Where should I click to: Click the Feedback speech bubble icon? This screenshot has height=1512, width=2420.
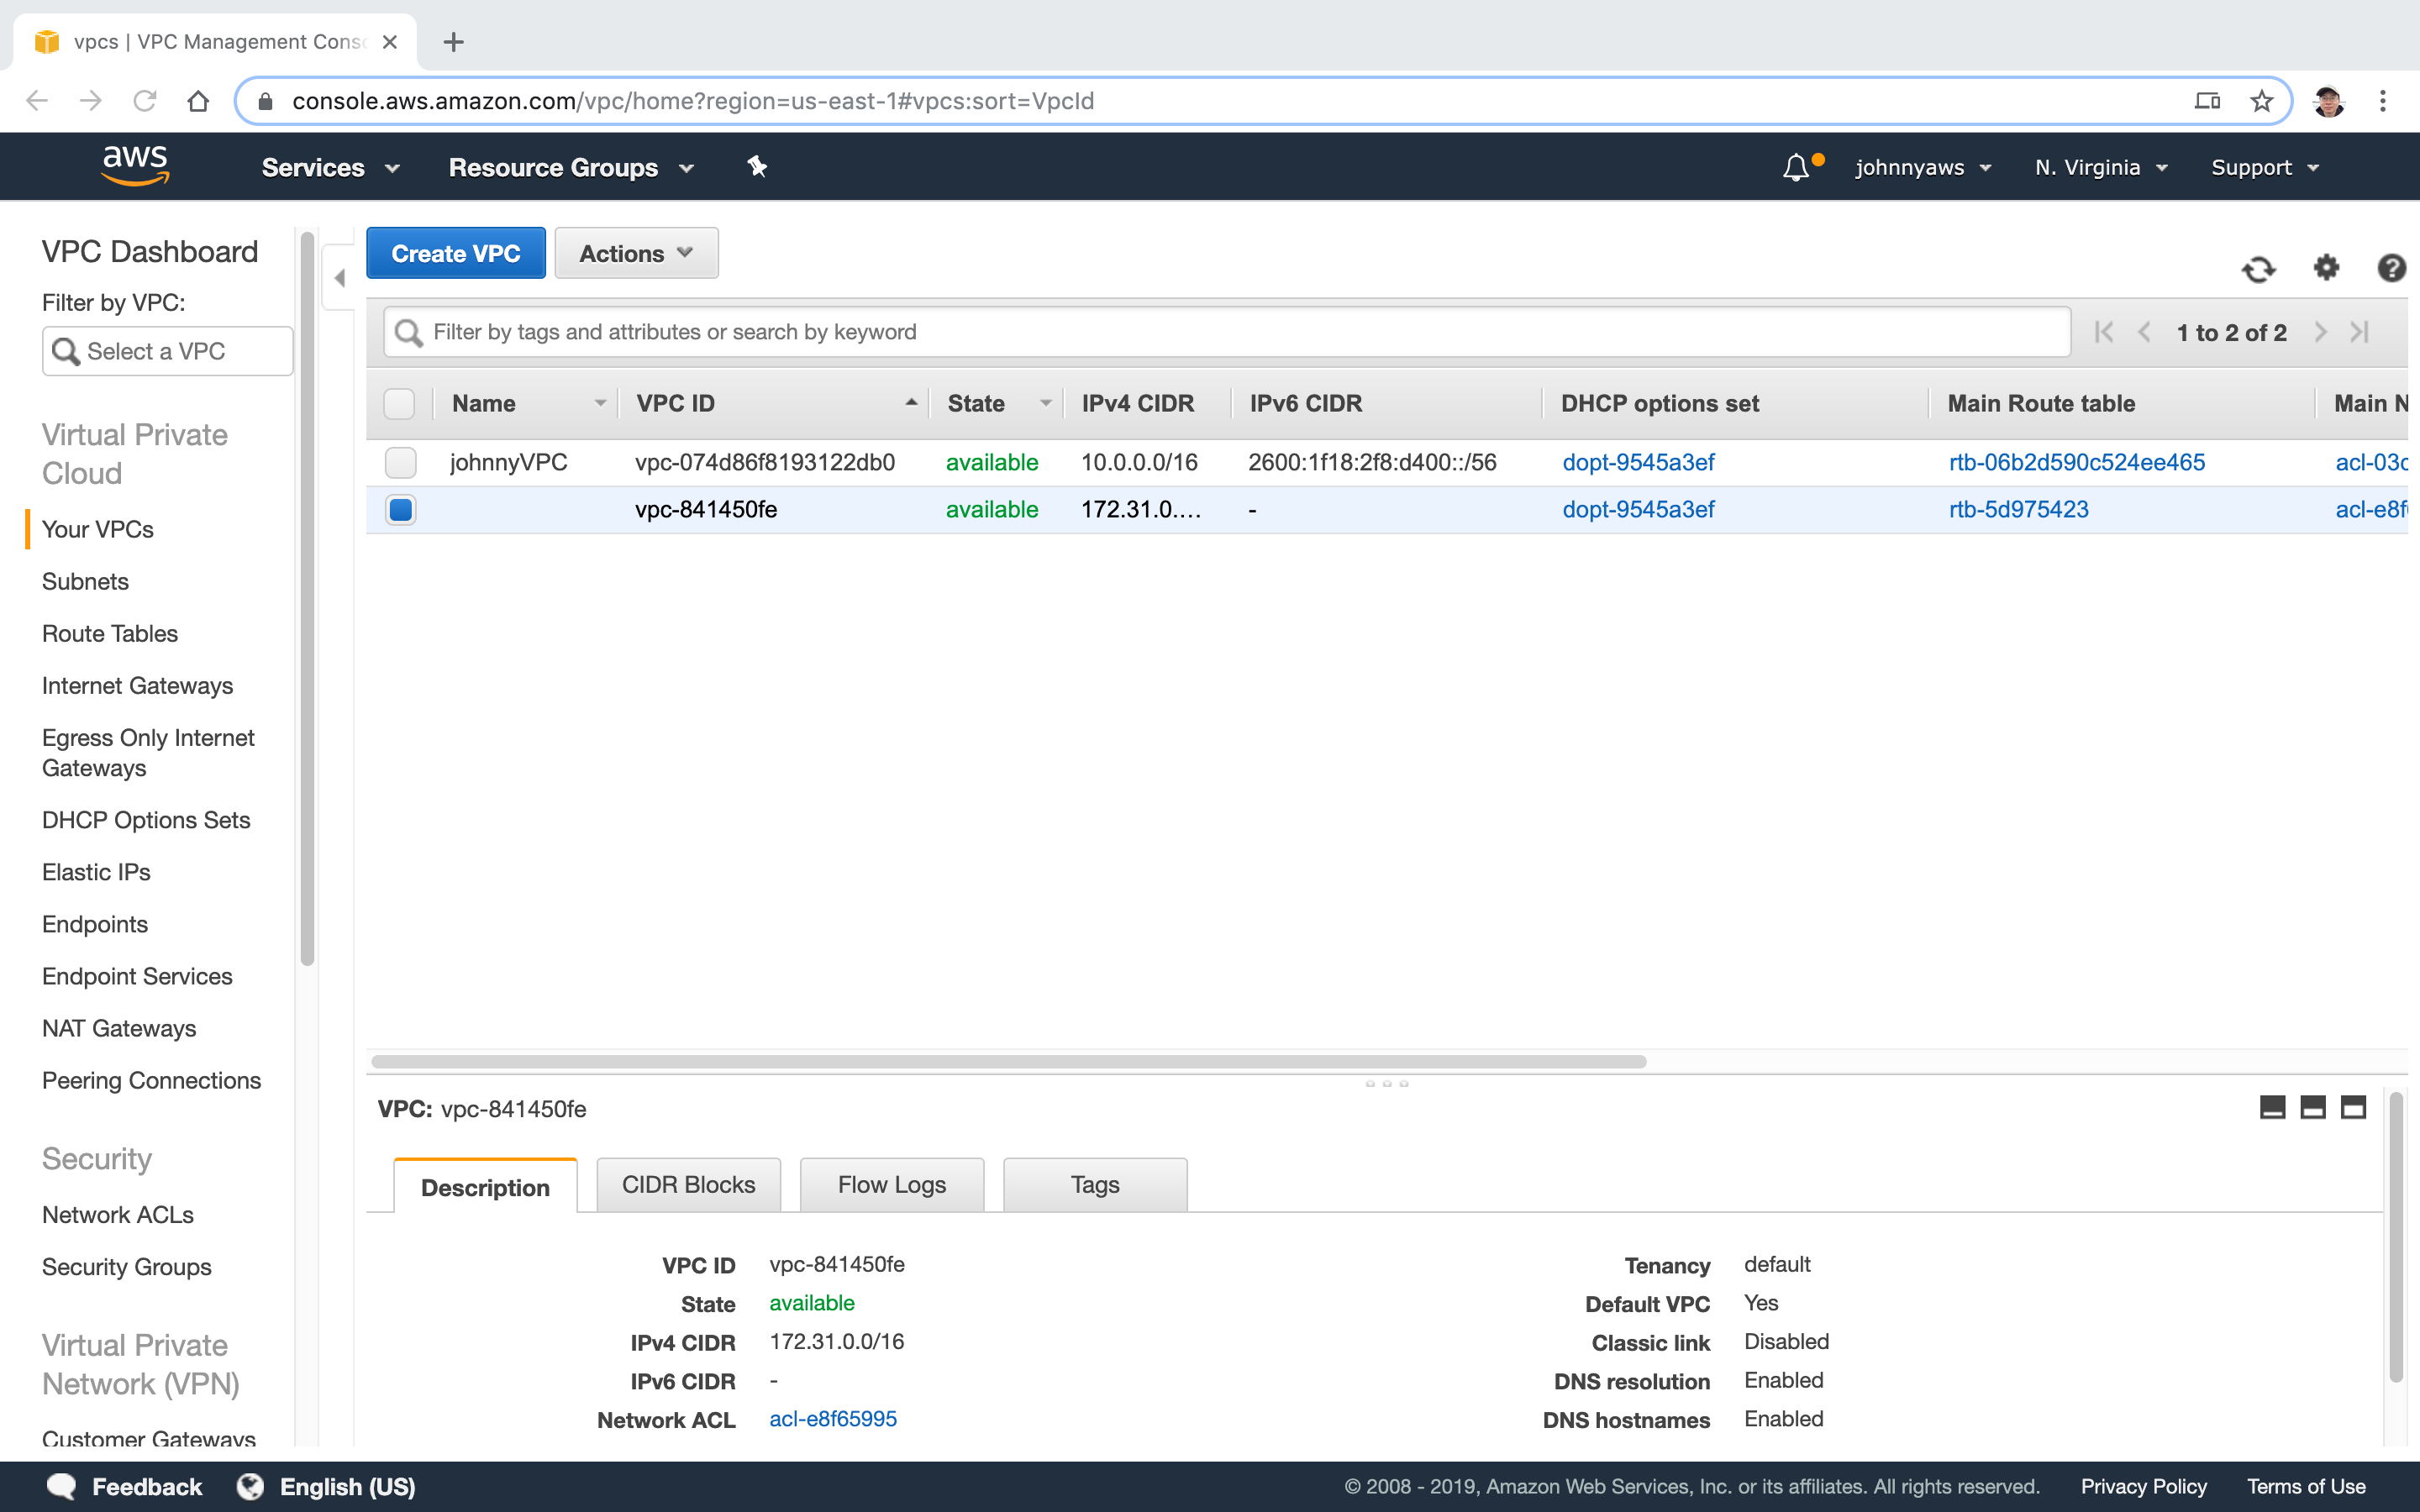click(62, 1486)
